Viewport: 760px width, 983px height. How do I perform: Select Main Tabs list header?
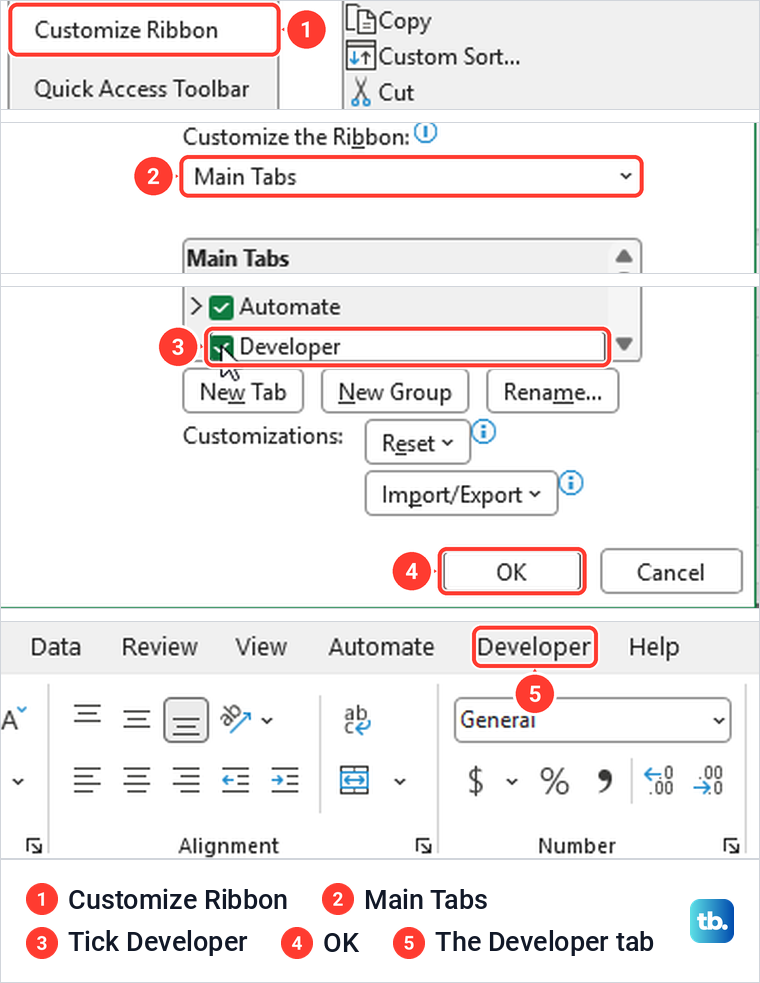pyautogui.click(x=396, y=258)
